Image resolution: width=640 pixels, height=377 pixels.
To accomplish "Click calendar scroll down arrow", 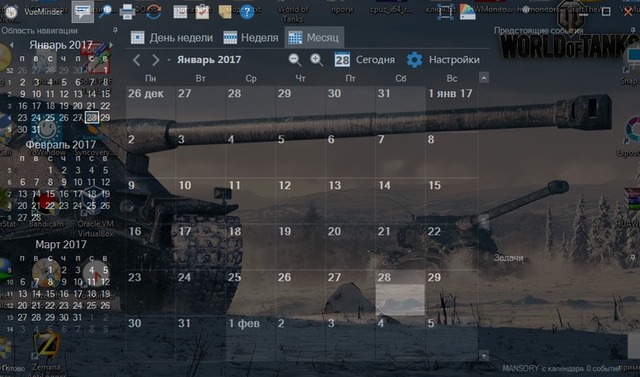I will 484,355.
